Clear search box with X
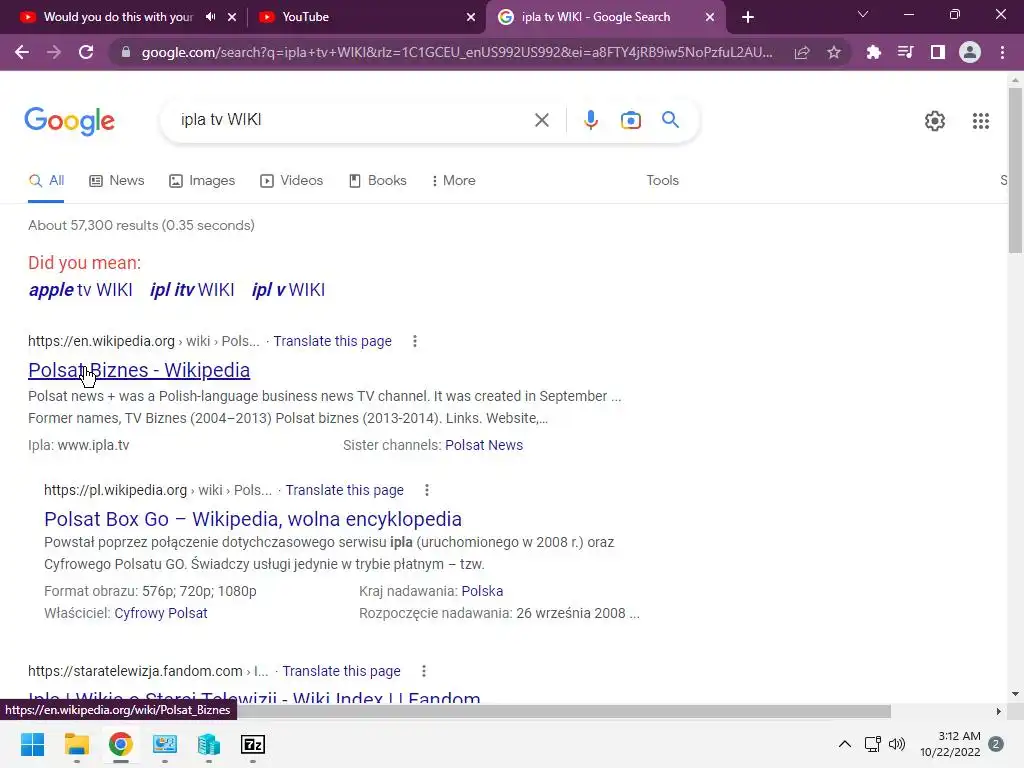The width and height of the screenshot is (1024, 768). 541,120
